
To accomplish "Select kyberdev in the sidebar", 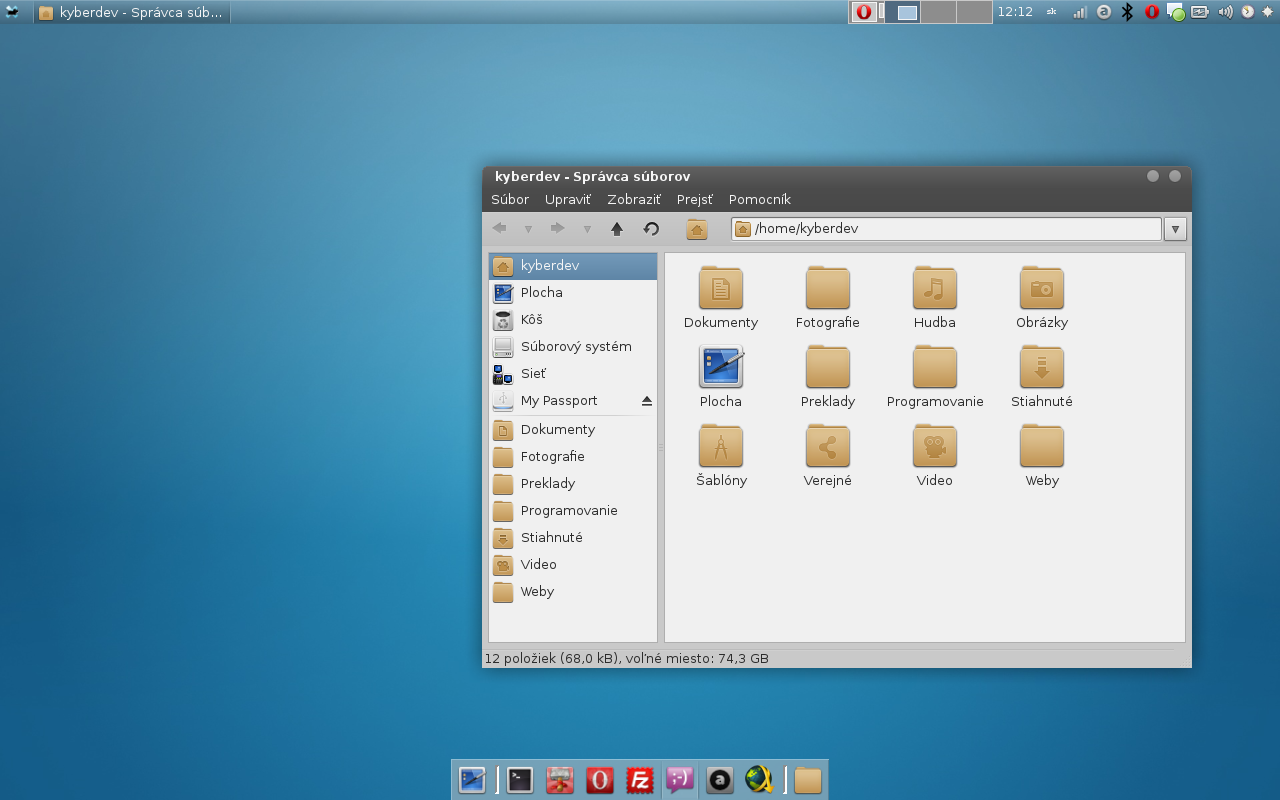I will pos(573,266).
